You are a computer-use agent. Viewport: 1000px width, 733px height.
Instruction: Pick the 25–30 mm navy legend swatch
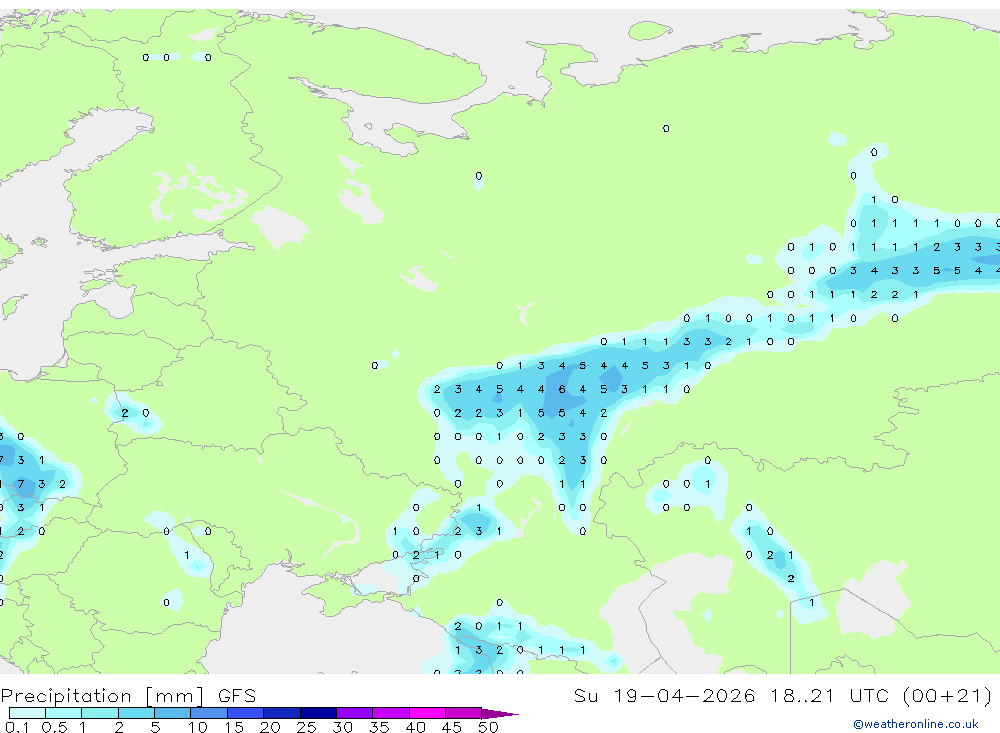318,713
